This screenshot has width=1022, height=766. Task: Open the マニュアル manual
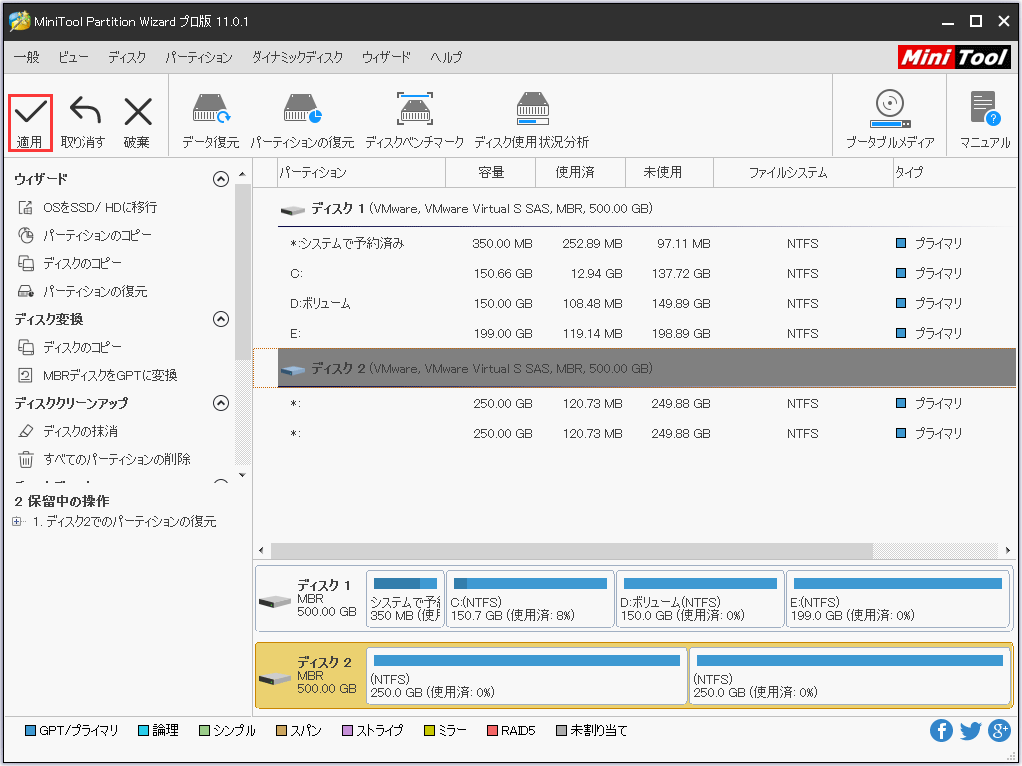pyautogui.click(x=985, y=120)
